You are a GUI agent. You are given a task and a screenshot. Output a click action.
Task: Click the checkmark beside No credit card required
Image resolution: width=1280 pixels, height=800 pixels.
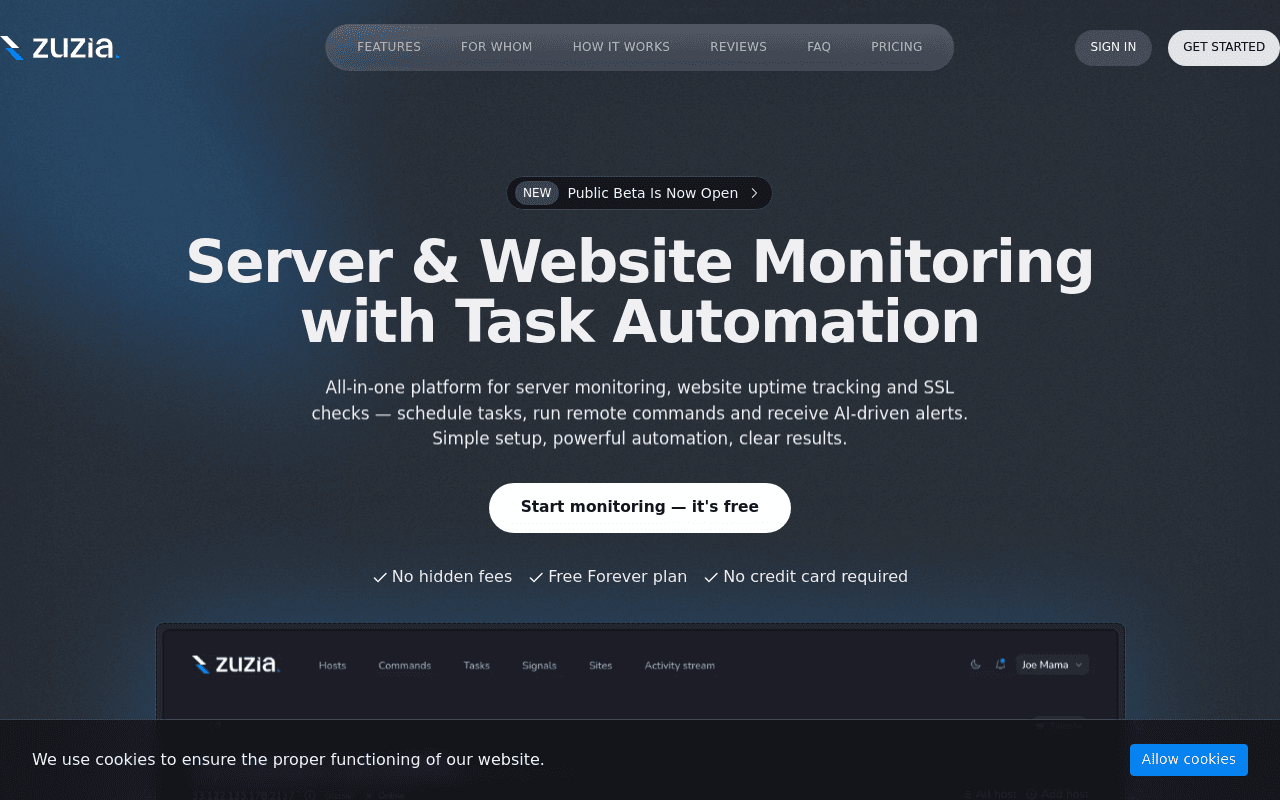click(x=711, y=578)
